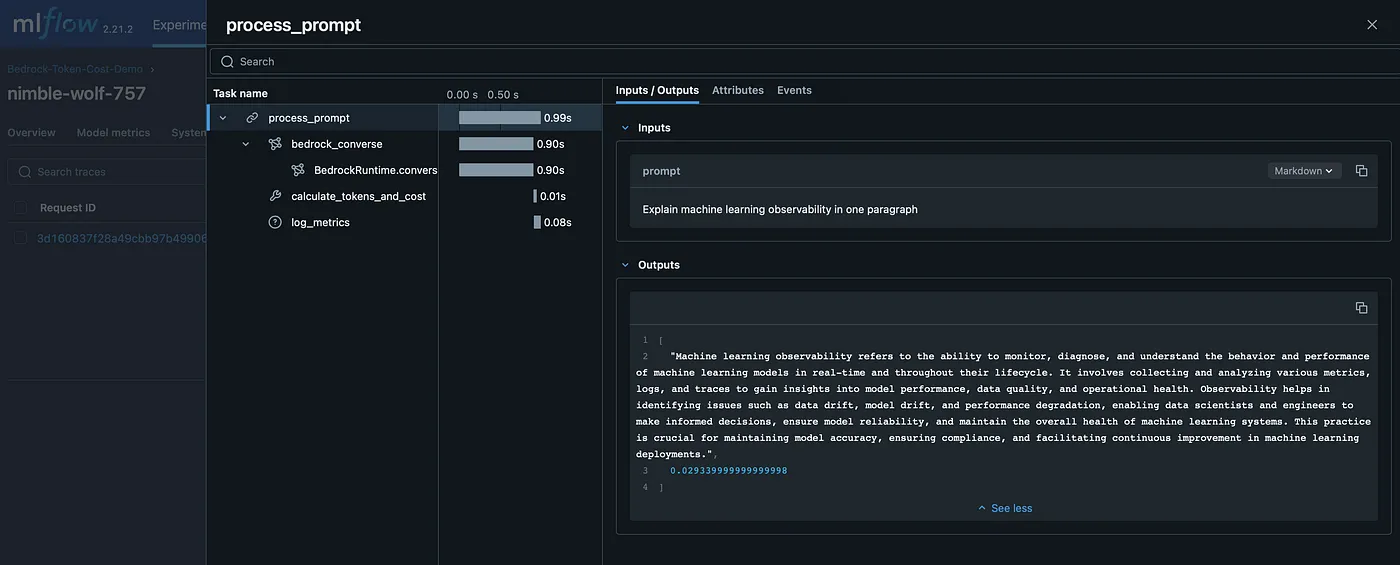Click the BedrockRuntime.converse 0.90s timeline bar
The width and height of the screenshot is (1400, 565).
496,170
